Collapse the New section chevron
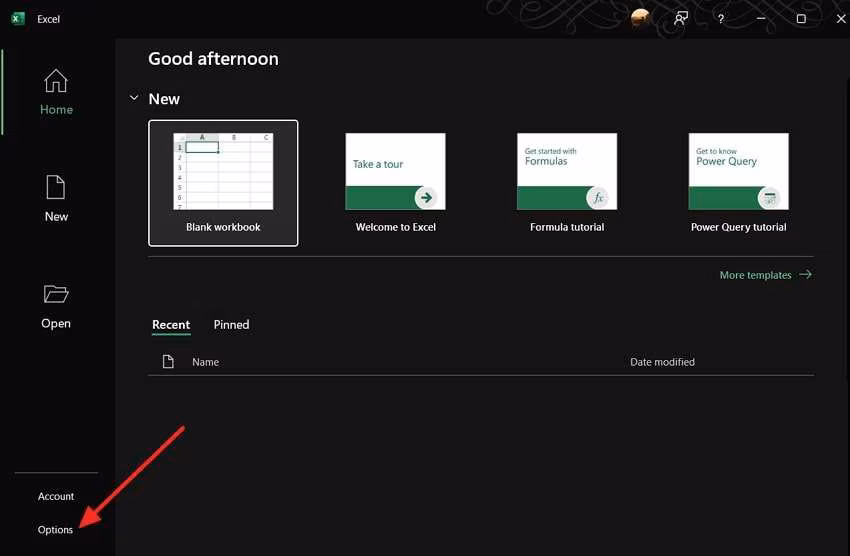Viewport: 850px width, 556px height. pyautogui.click(x=134, y=98)
